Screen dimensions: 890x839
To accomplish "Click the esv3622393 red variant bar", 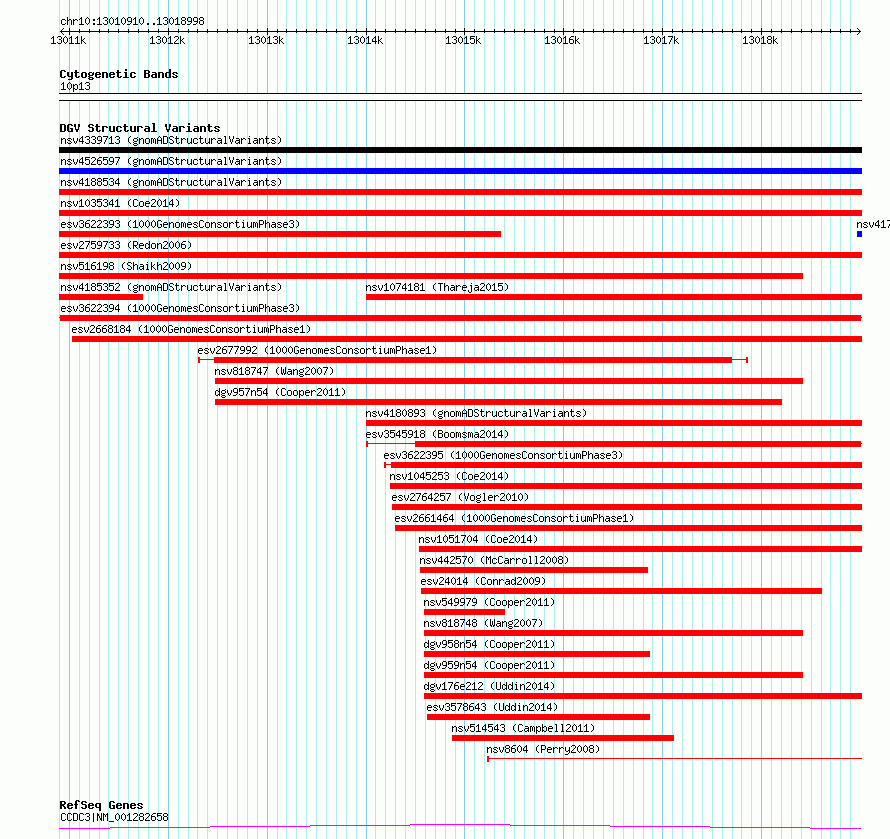I will [280, 234].
